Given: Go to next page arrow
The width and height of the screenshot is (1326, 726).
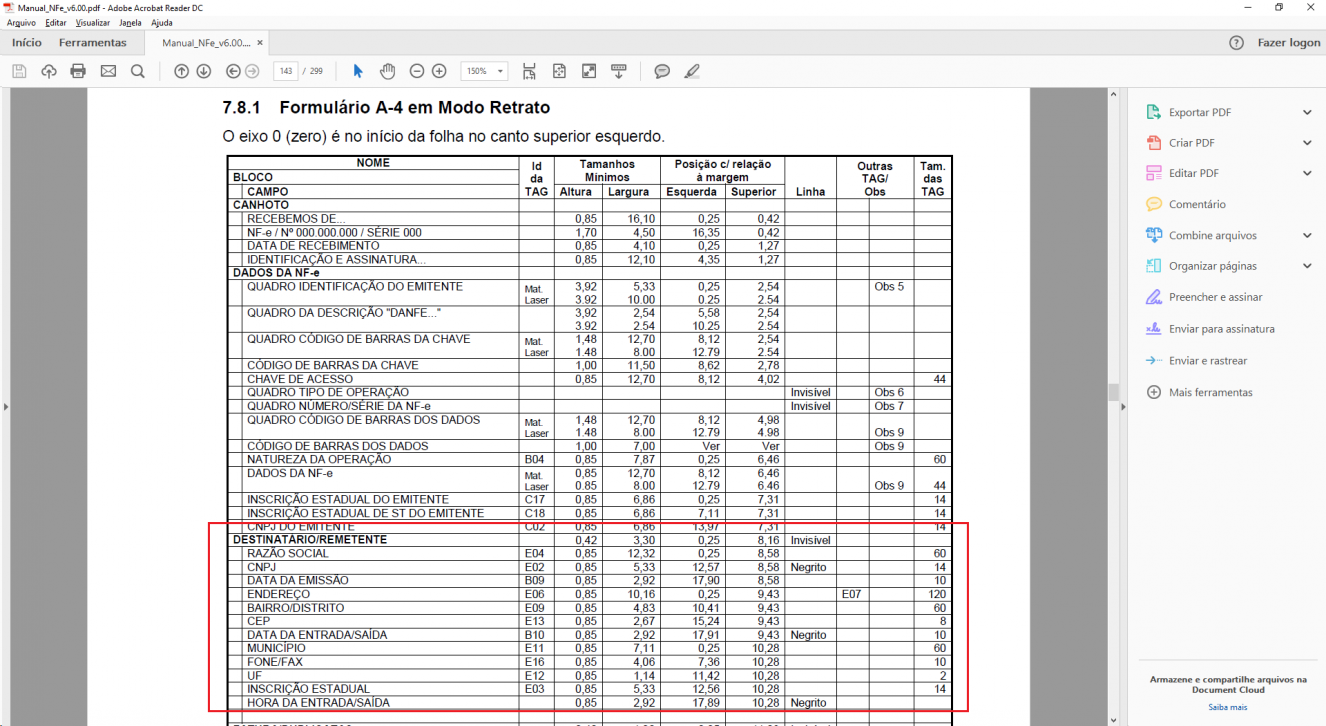Looking at the screenshot, I should (x=204, y=71).
